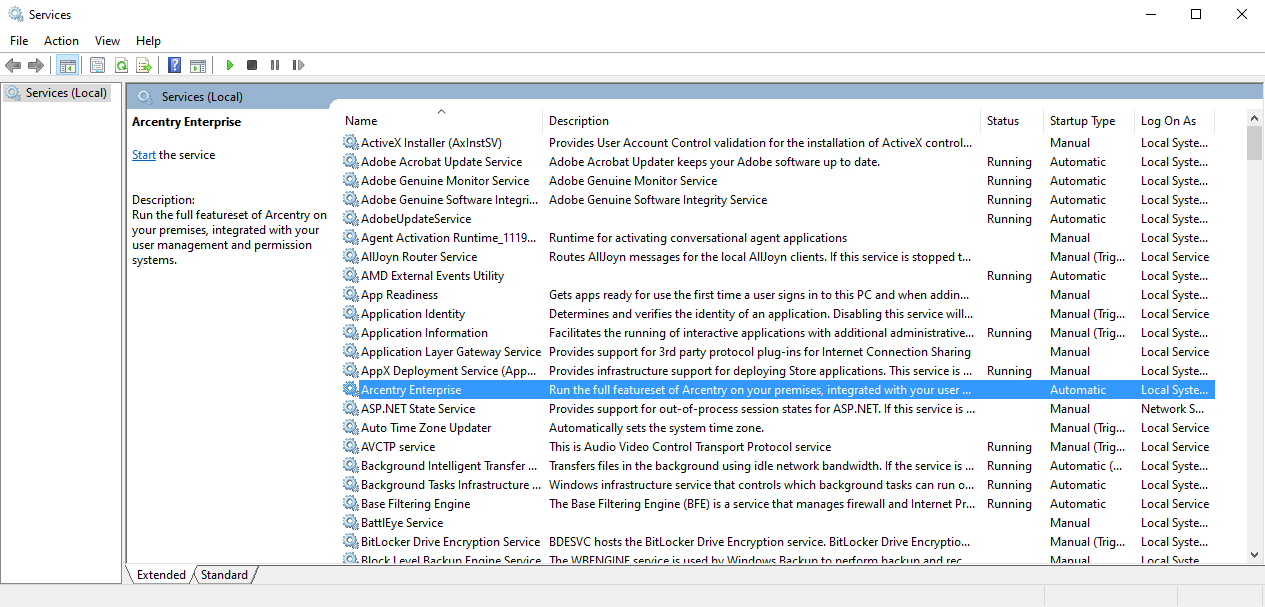The image size is (1265, 607).
Task: Click the gear icon of AdobeUpdateService
Action: pos(350,219)
